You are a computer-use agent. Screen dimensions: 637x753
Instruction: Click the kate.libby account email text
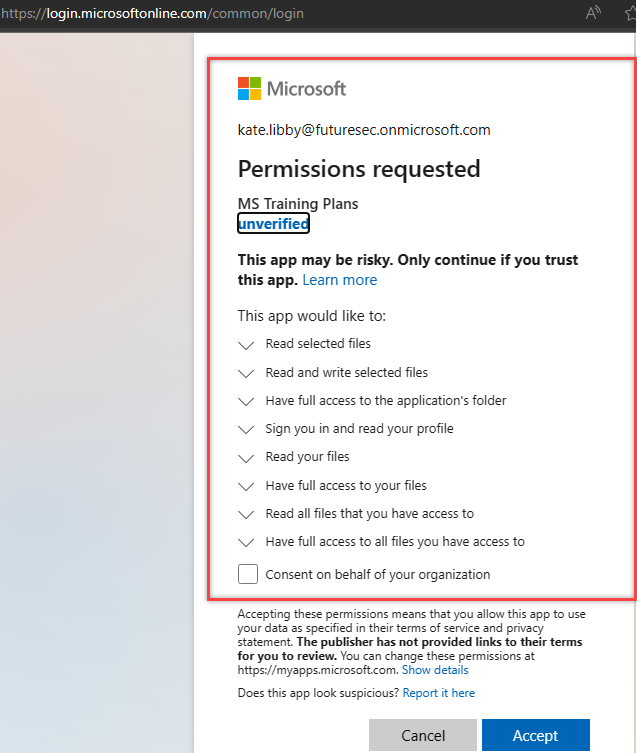[364, 130]
